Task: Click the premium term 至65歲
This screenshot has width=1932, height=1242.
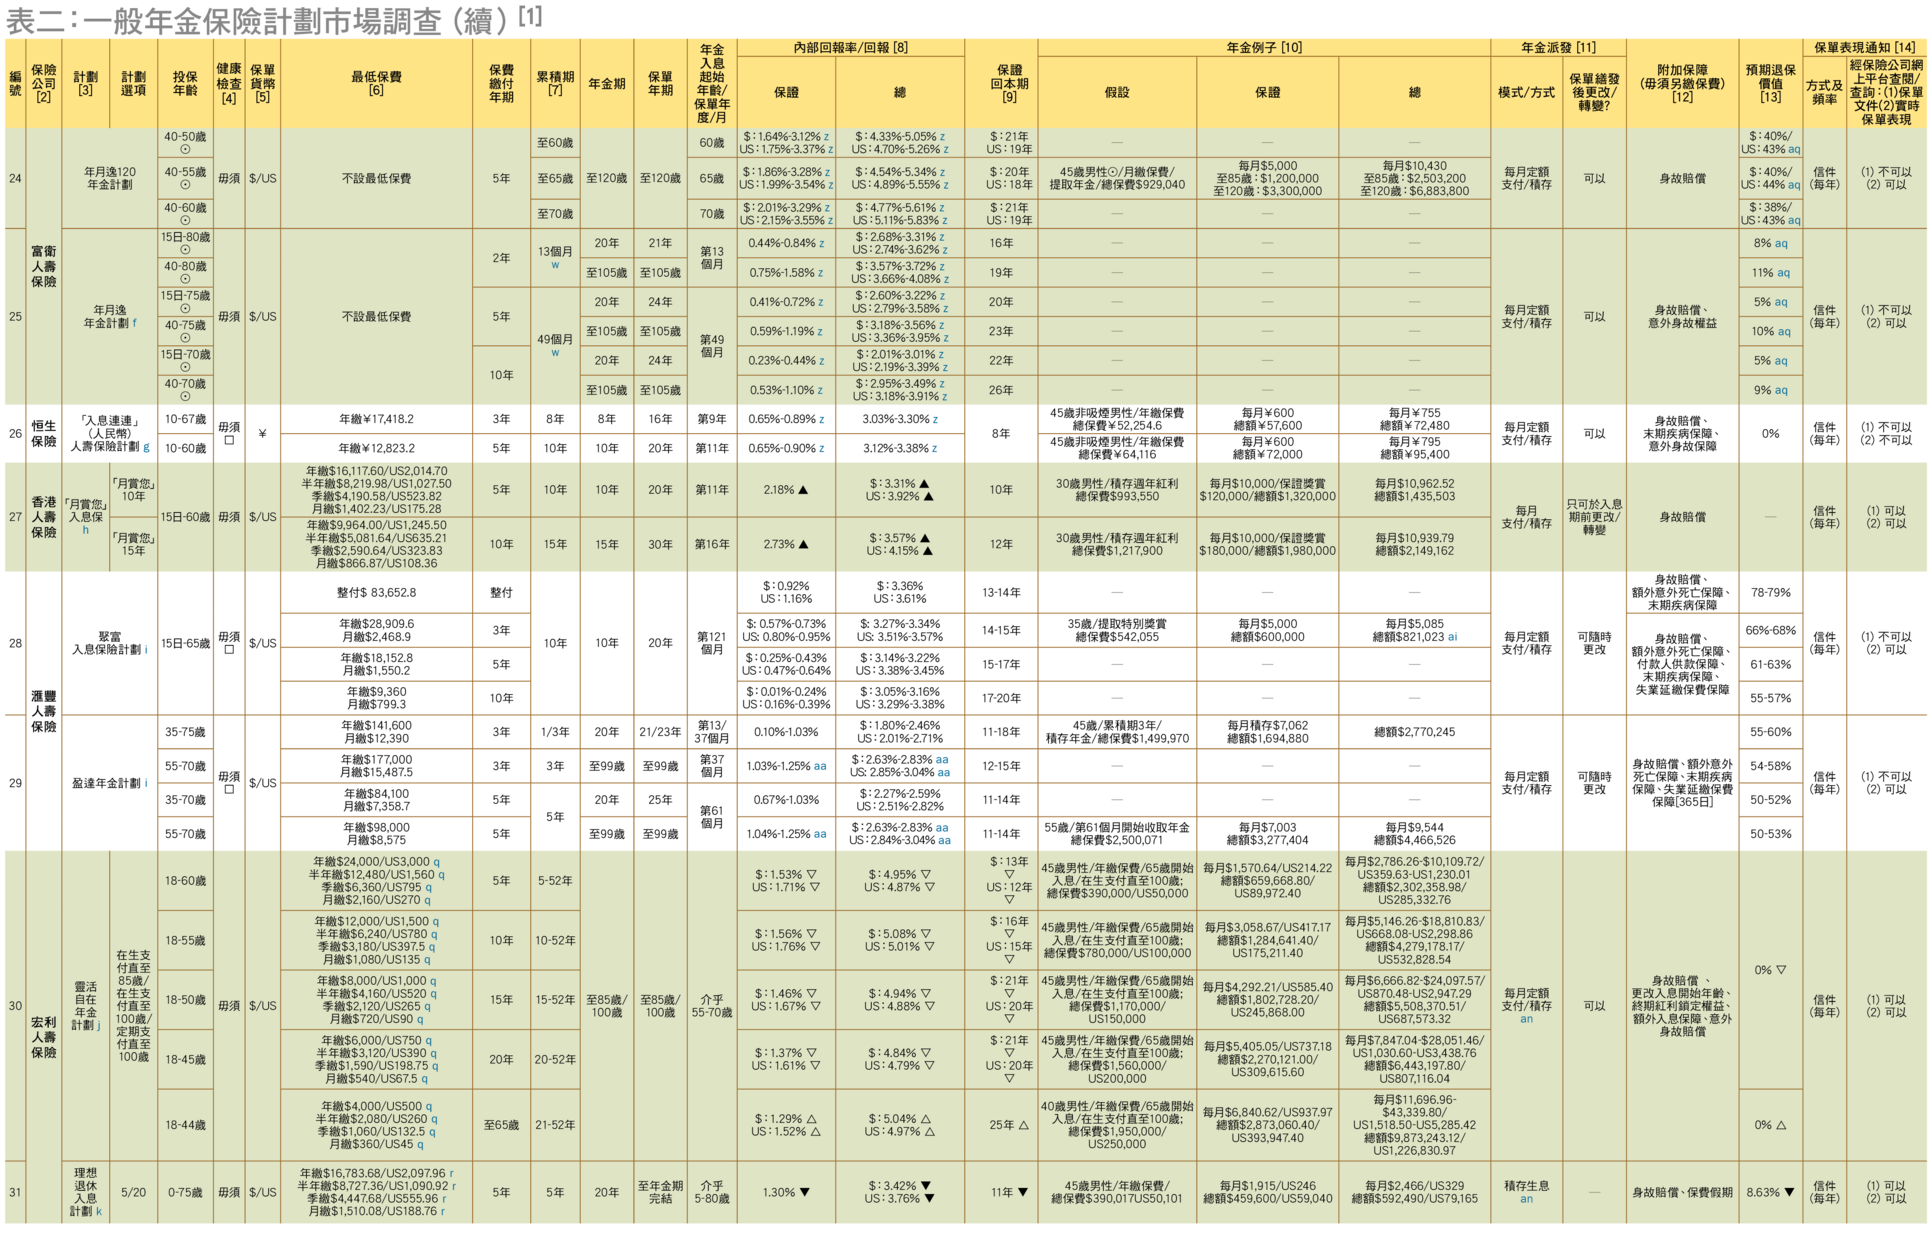Action: 501,1125
